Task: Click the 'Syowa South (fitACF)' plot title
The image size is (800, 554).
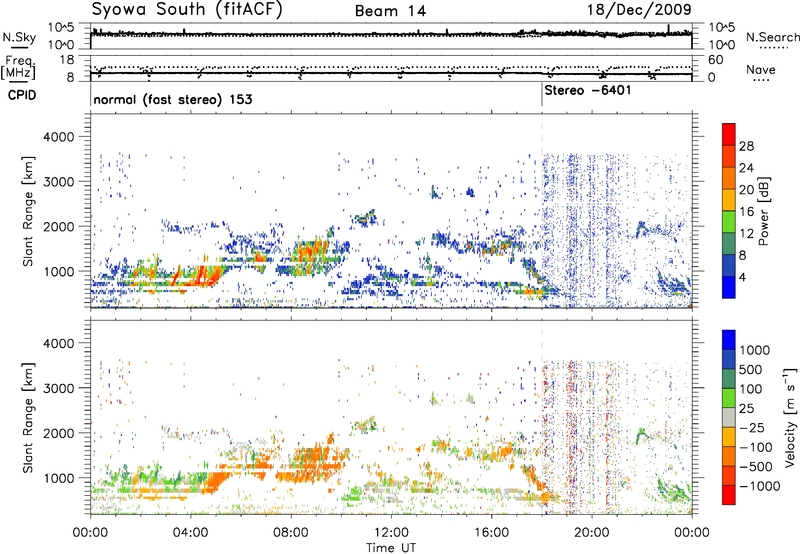Action: (187, 10)
